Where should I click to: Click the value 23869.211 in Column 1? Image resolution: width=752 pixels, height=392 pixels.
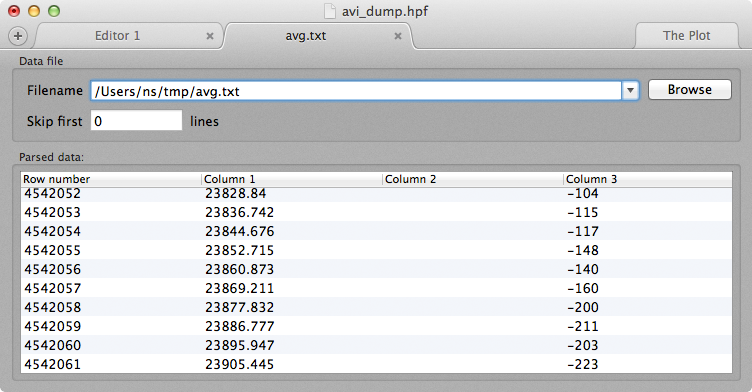click(x=239, y=288)
